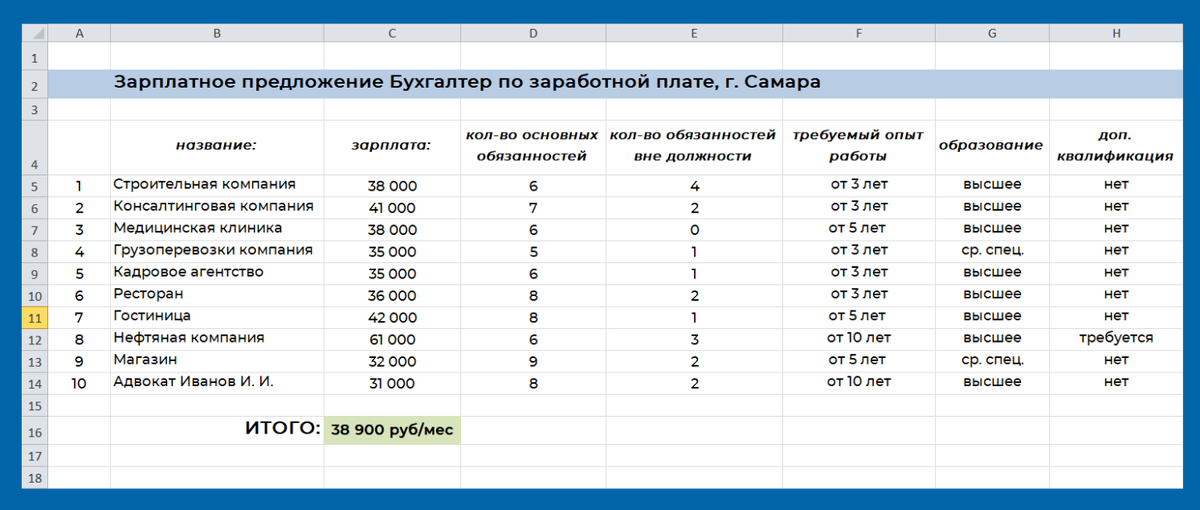Click 'от 5 лет' in Гостиница row
This screenshot has width=1200, height=510.
(x=858, y=316)
